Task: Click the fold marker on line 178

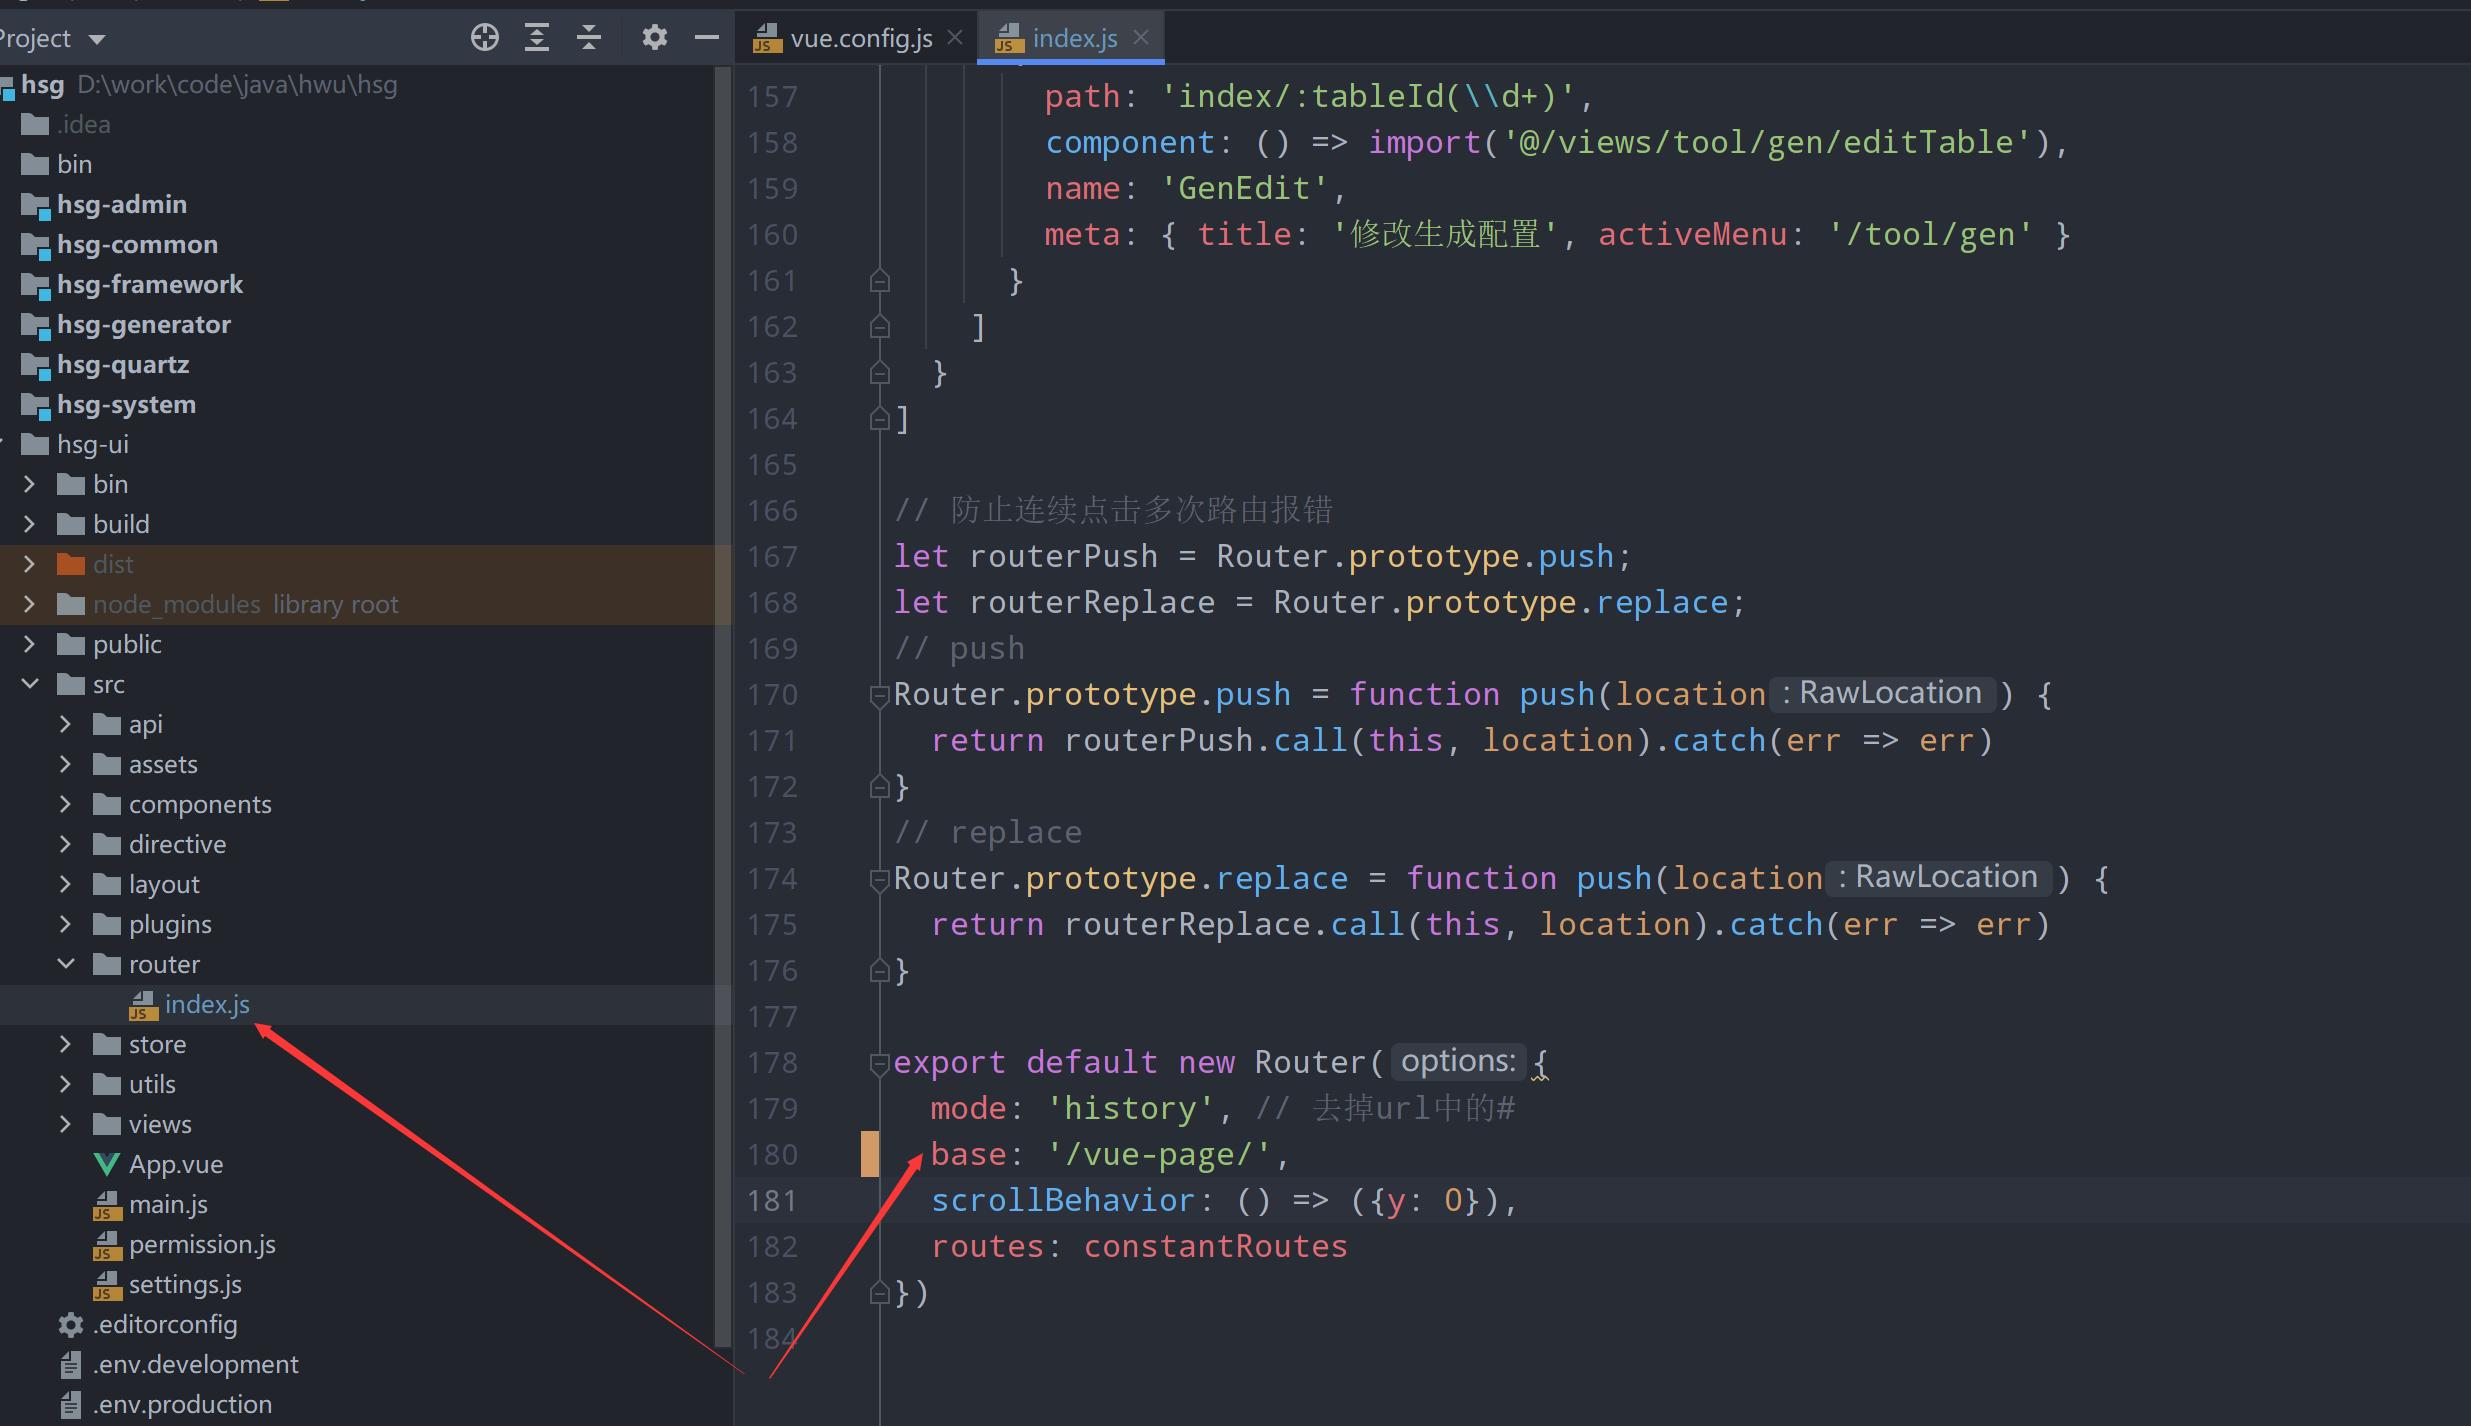Action: pyautogui.click(x=880, y=1063)
